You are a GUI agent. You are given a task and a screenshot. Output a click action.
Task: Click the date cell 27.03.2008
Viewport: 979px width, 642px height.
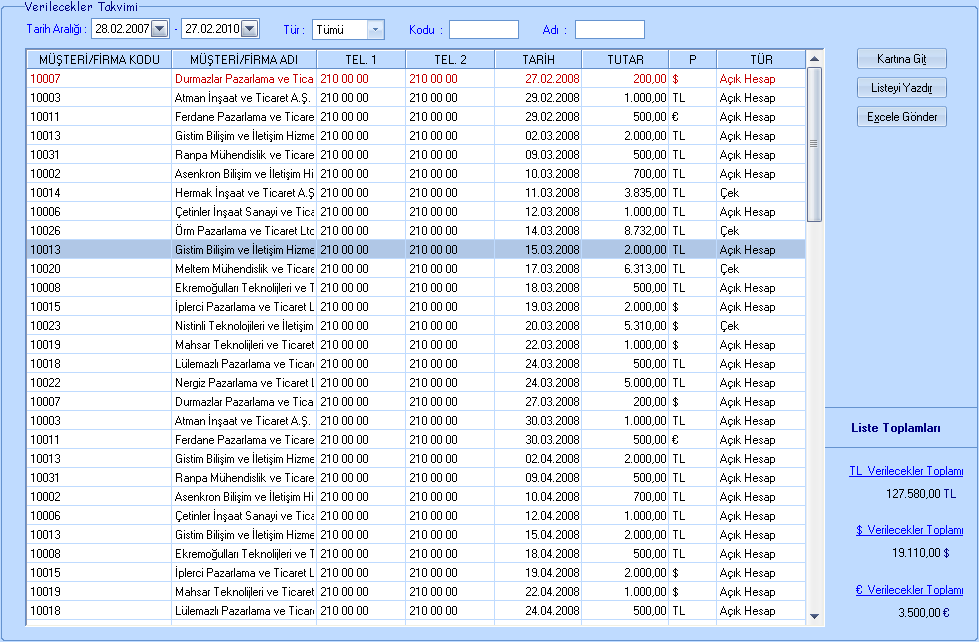point(538,402)
